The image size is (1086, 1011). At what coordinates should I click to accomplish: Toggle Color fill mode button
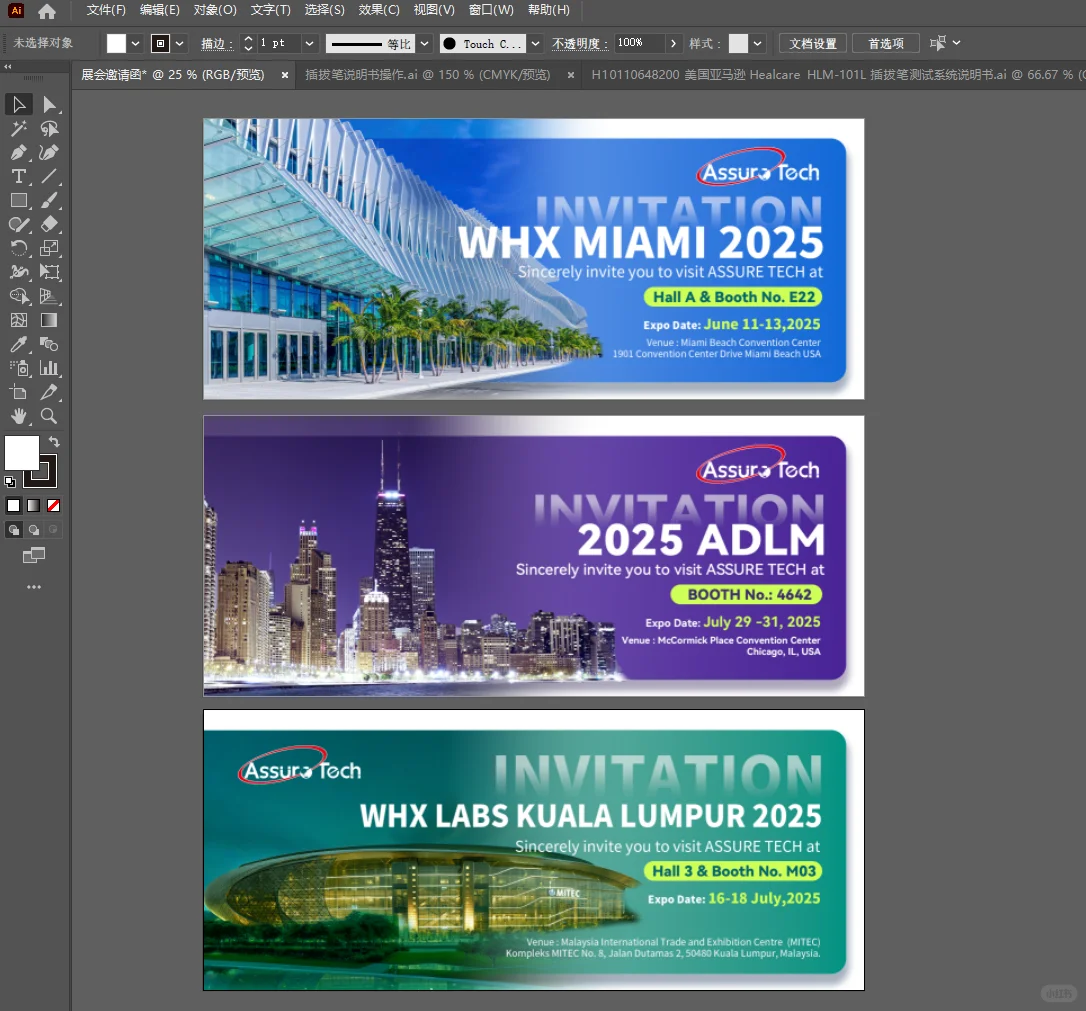(13, 506)
